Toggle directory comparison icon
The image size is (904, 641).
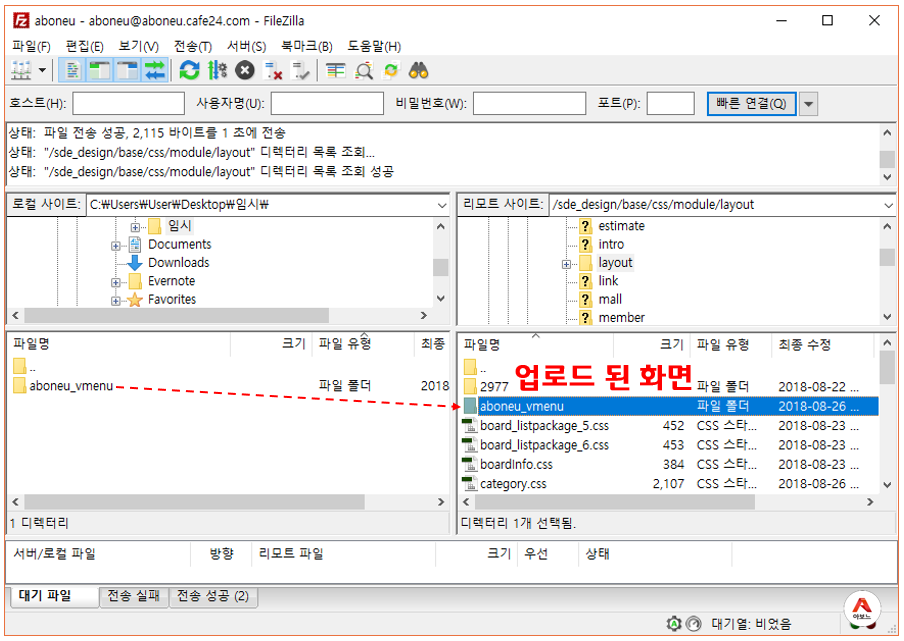(x=364, y=71)
